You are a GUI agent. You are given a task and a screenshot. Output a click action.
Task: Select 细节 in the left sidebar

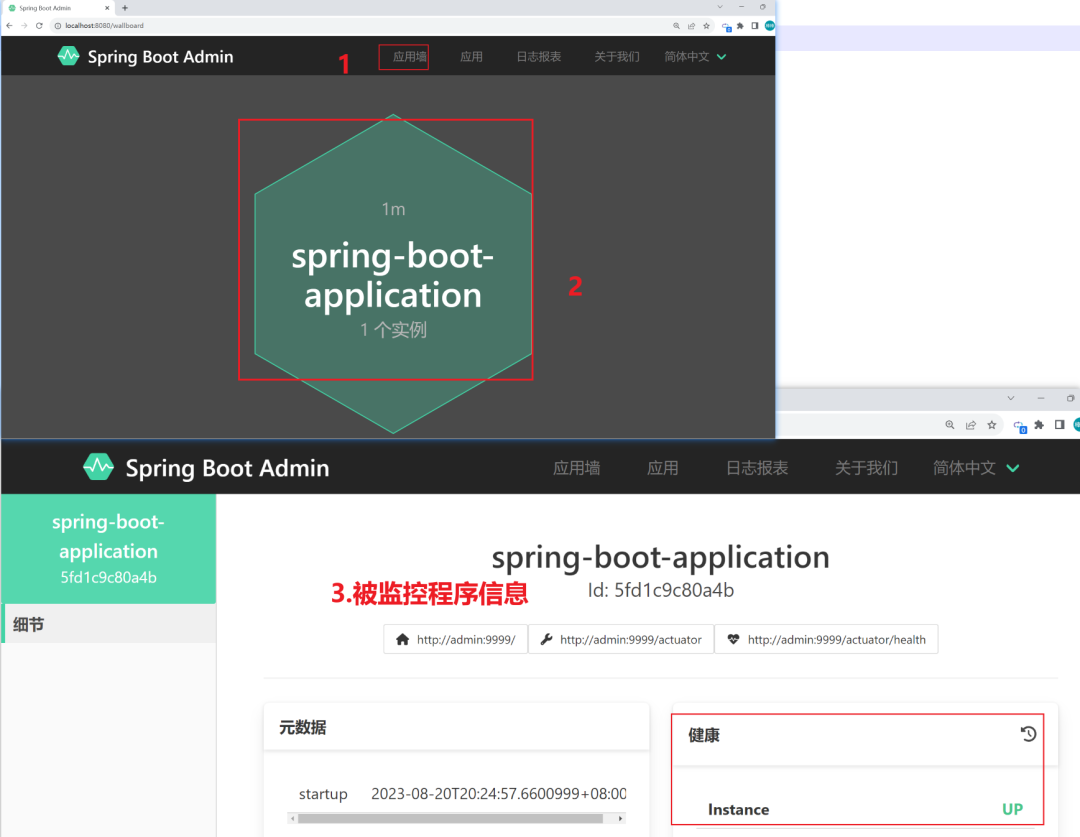pos(109,624)
